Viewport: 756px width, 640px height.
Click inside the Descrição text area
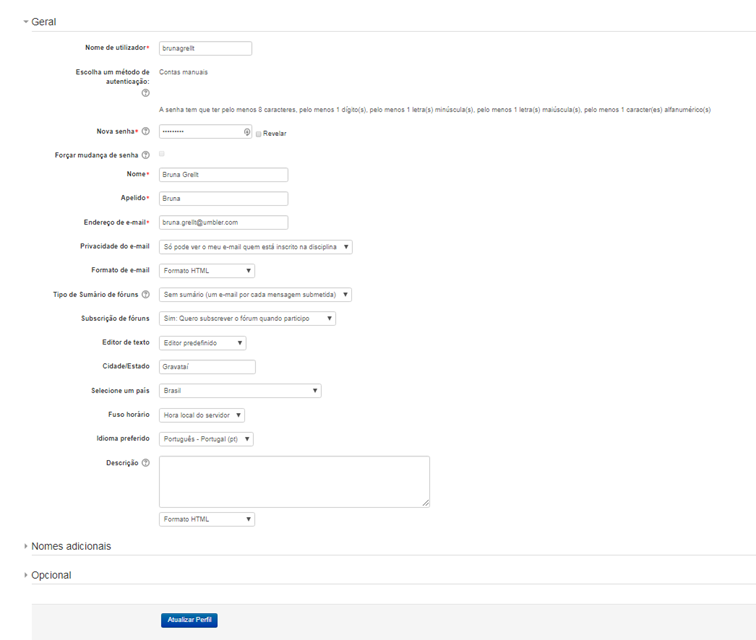(x=294, y=481)
